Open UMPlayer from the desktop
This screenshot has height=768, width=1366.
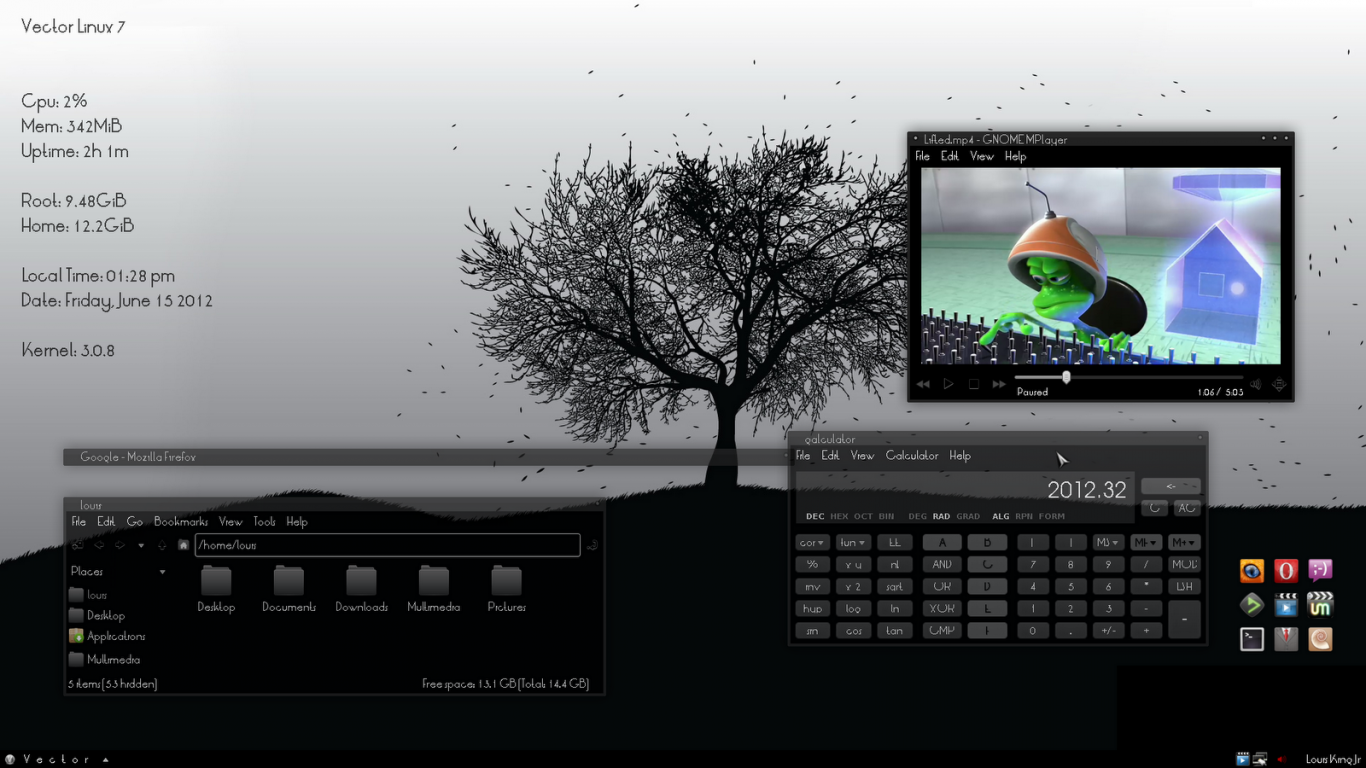point(1320,604)
